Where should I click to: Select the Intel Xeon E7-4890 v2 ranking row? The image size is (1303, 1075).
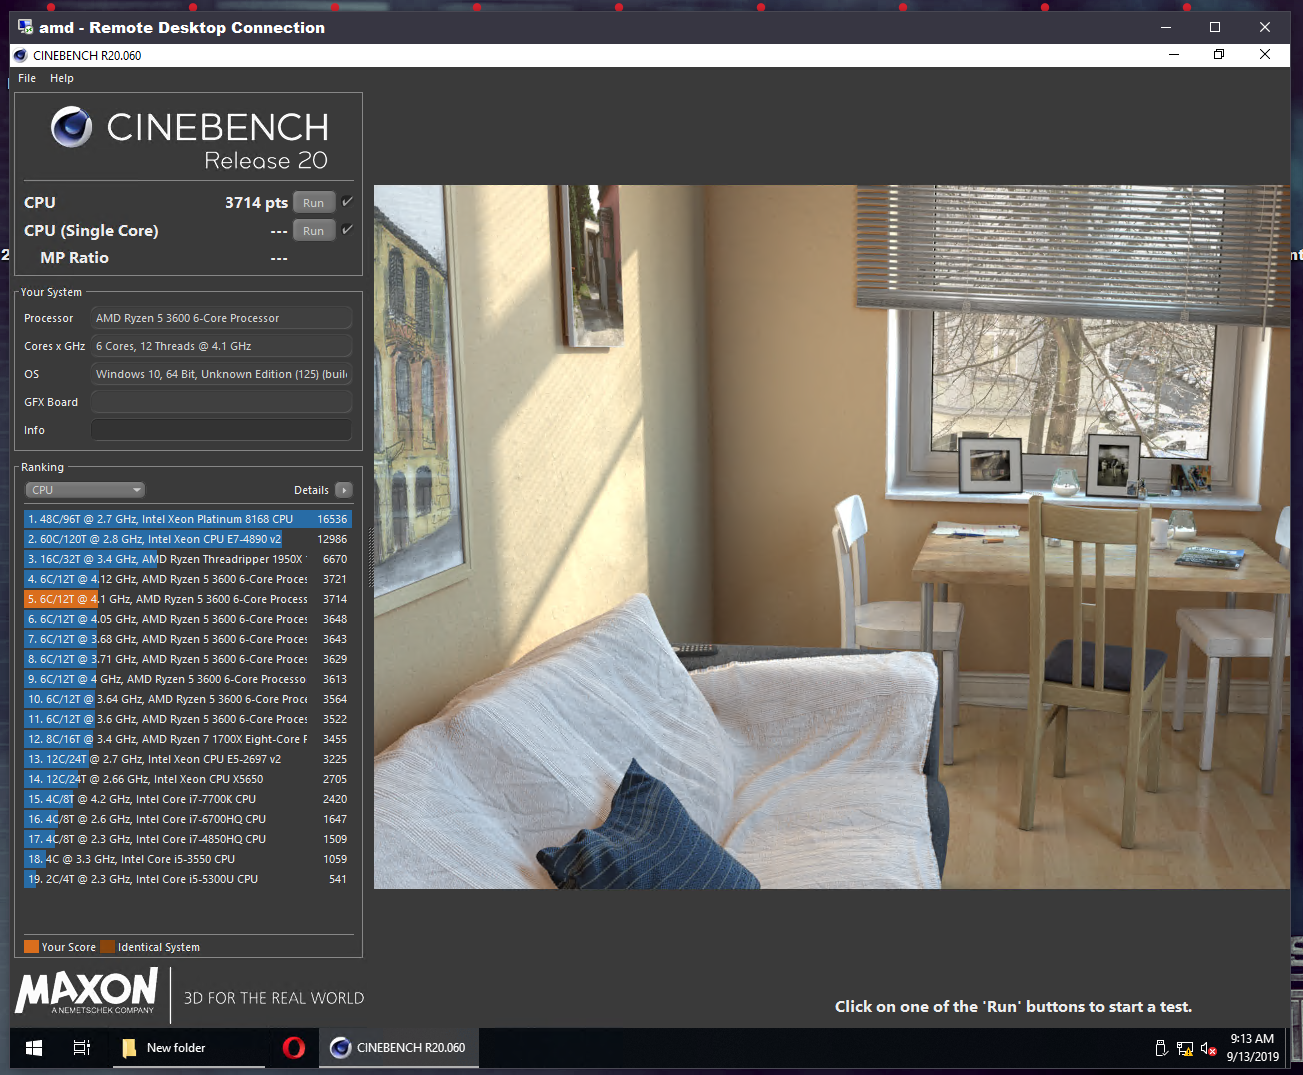pyautogui.click(x=188, y=539)
